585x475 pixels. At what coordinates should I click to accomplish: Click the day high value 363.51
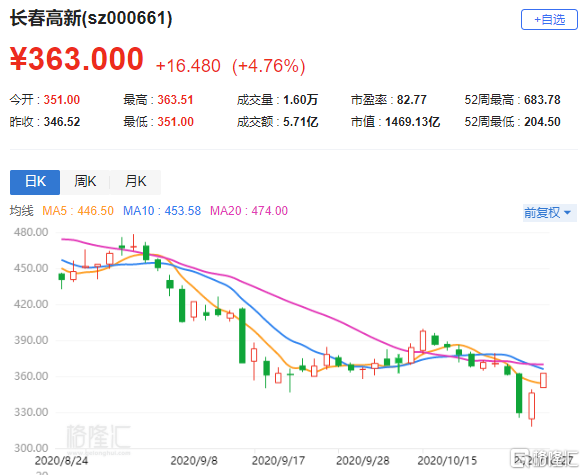click(x=175, y=100)
